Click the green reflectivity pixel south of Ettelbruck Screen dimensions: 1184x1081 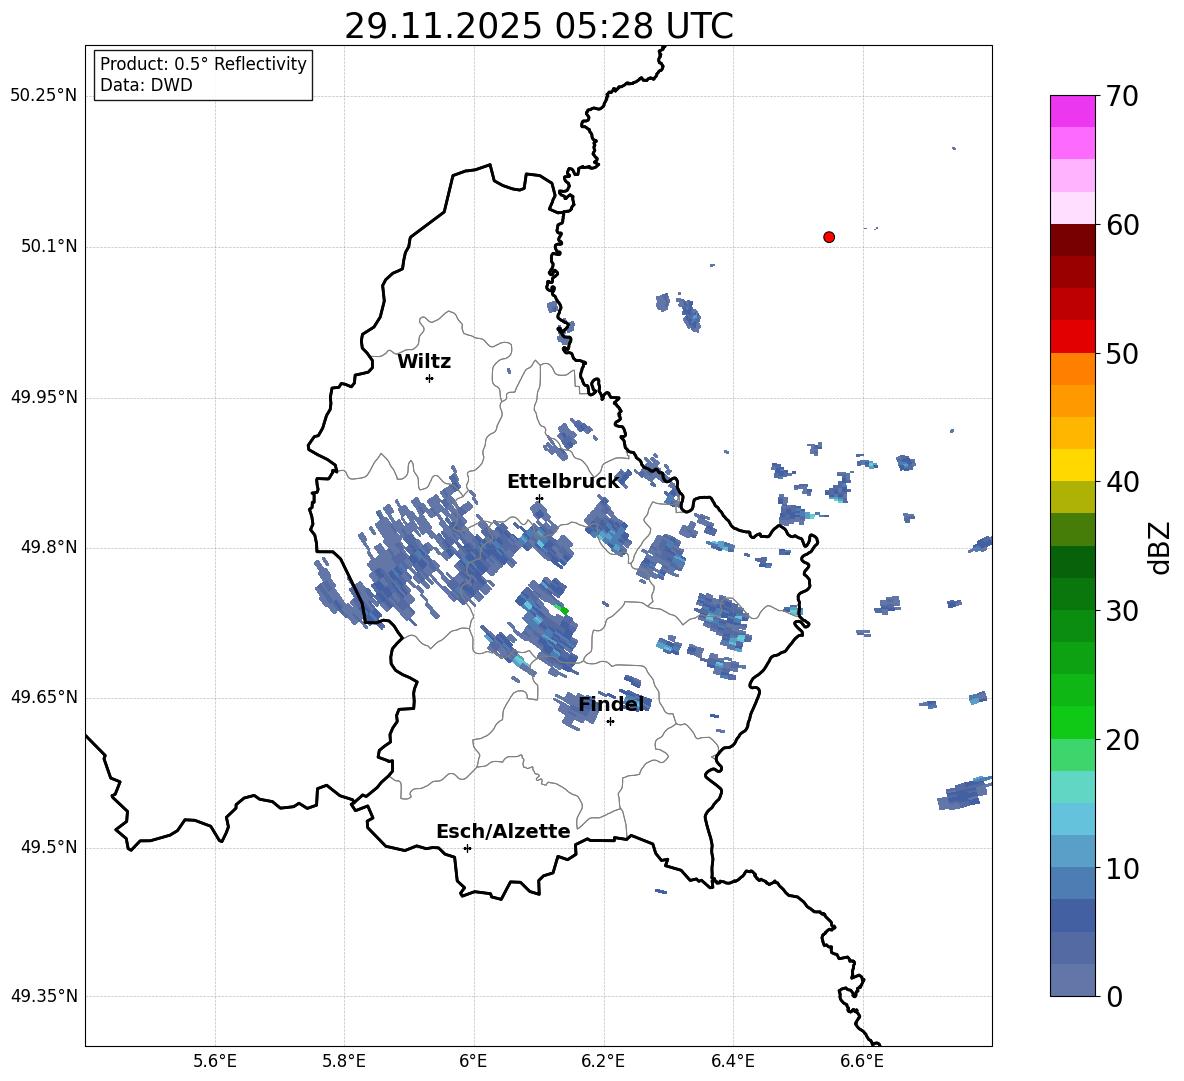562,608
